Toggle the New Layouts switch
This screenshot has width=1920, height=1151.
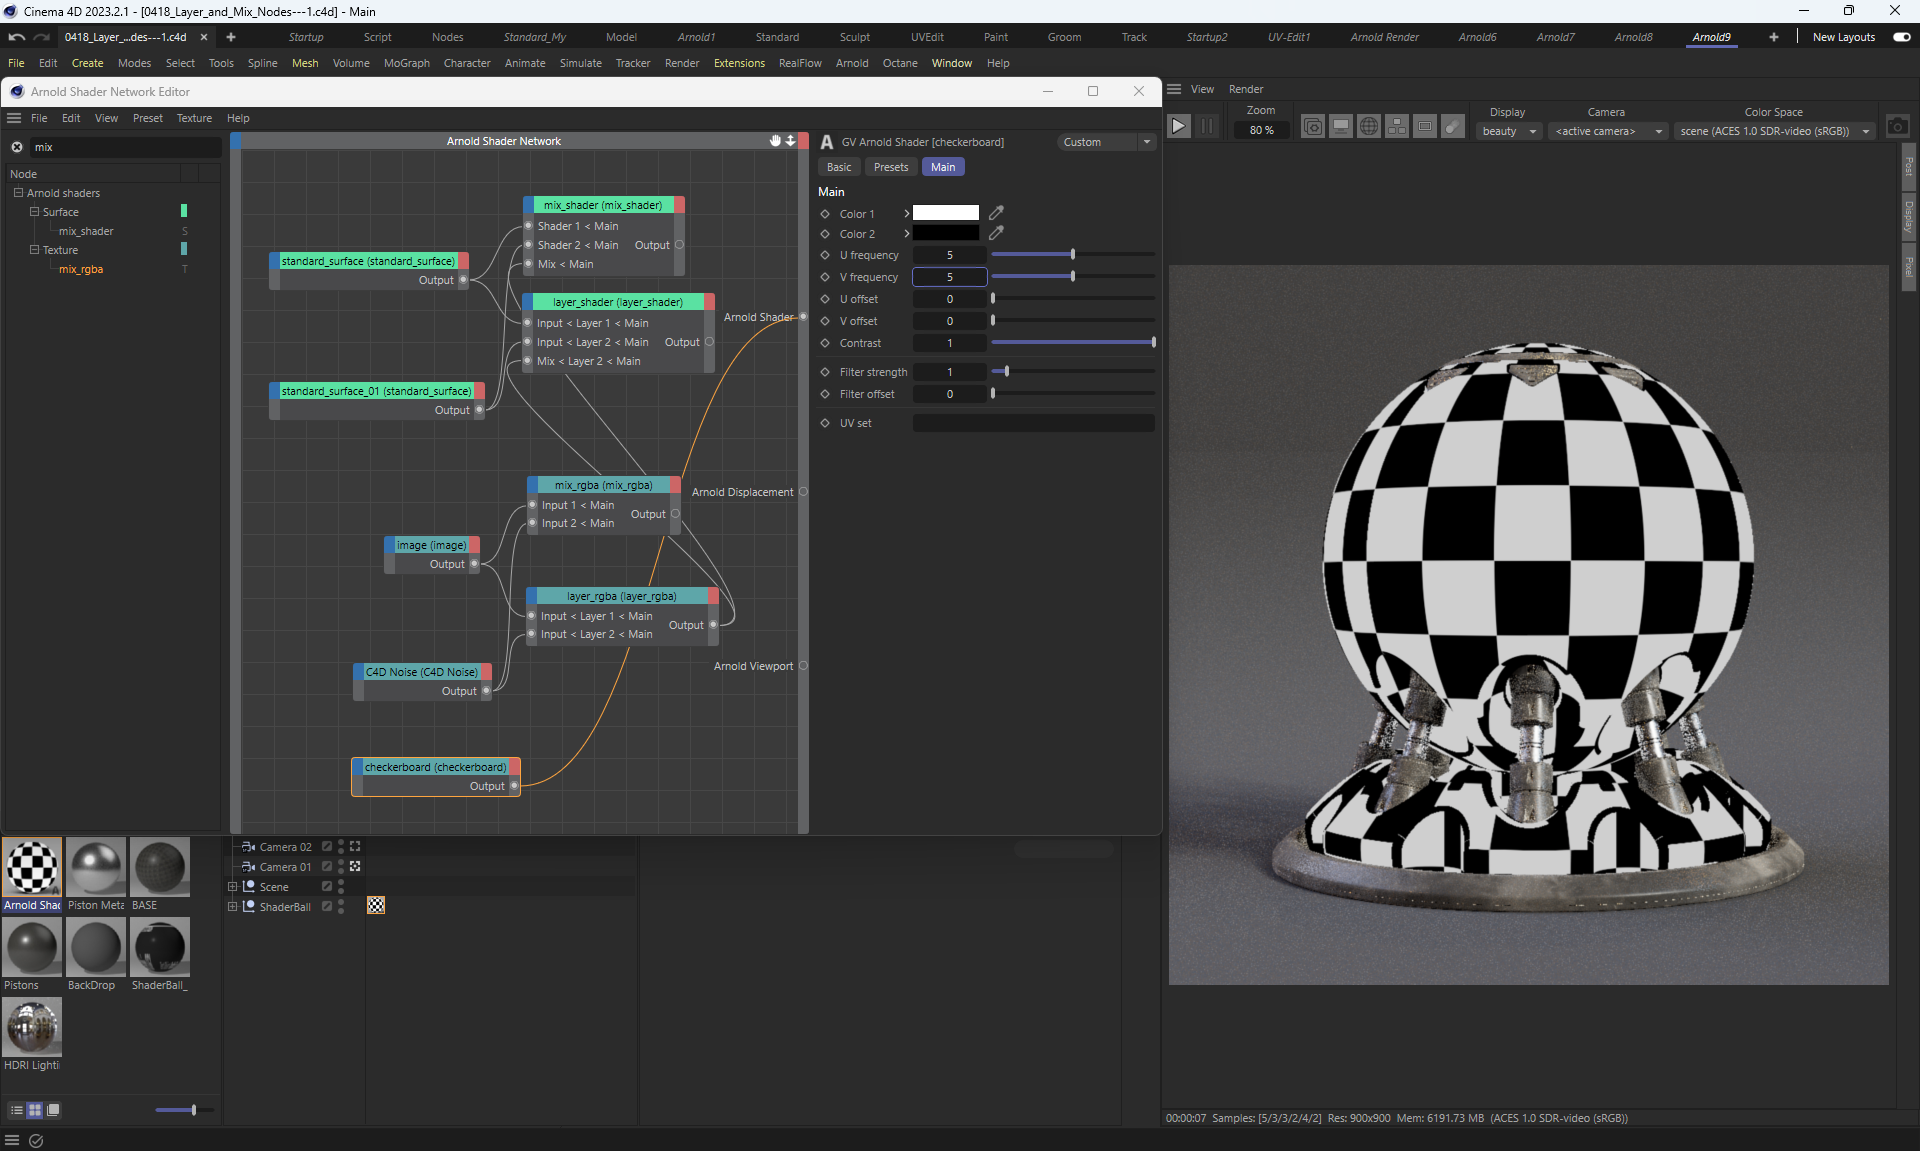pyautogui.click(x=1901, y=37)
